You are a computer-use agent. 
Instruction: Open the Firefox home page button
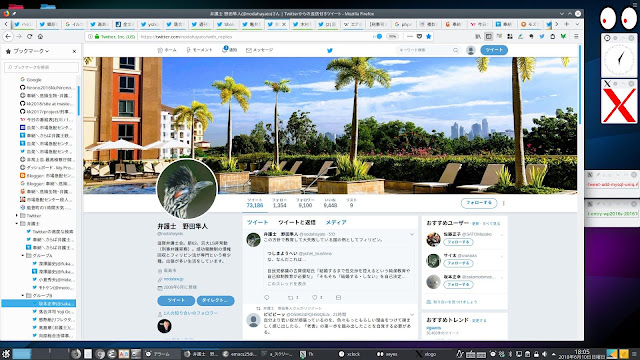[x=40, y=36]
